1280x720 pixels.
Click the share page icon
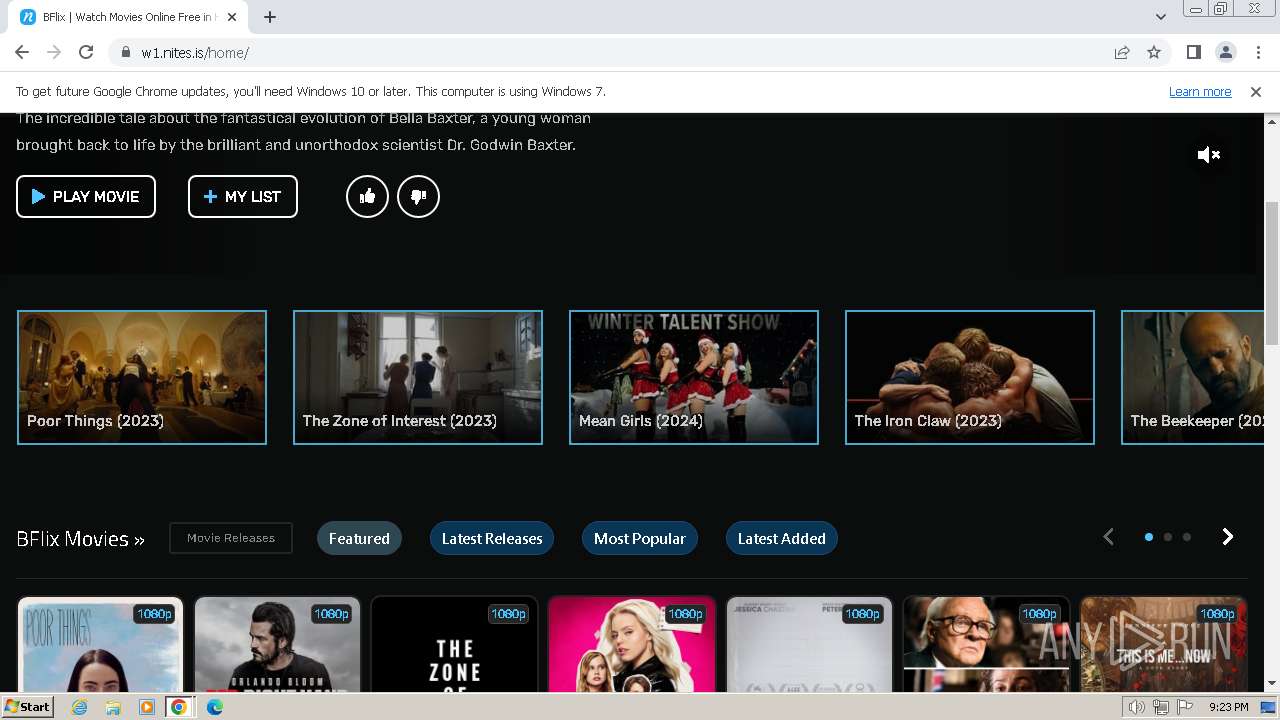pos(1122,52)
